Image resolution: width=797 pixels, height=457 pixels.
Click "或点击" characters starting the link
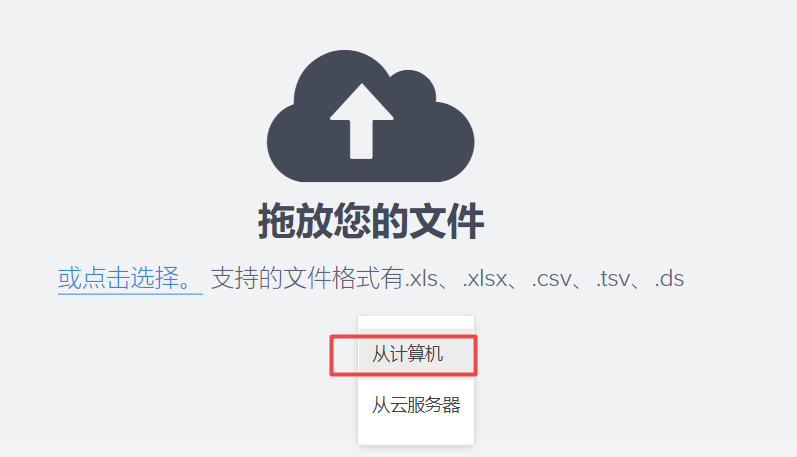94,279
